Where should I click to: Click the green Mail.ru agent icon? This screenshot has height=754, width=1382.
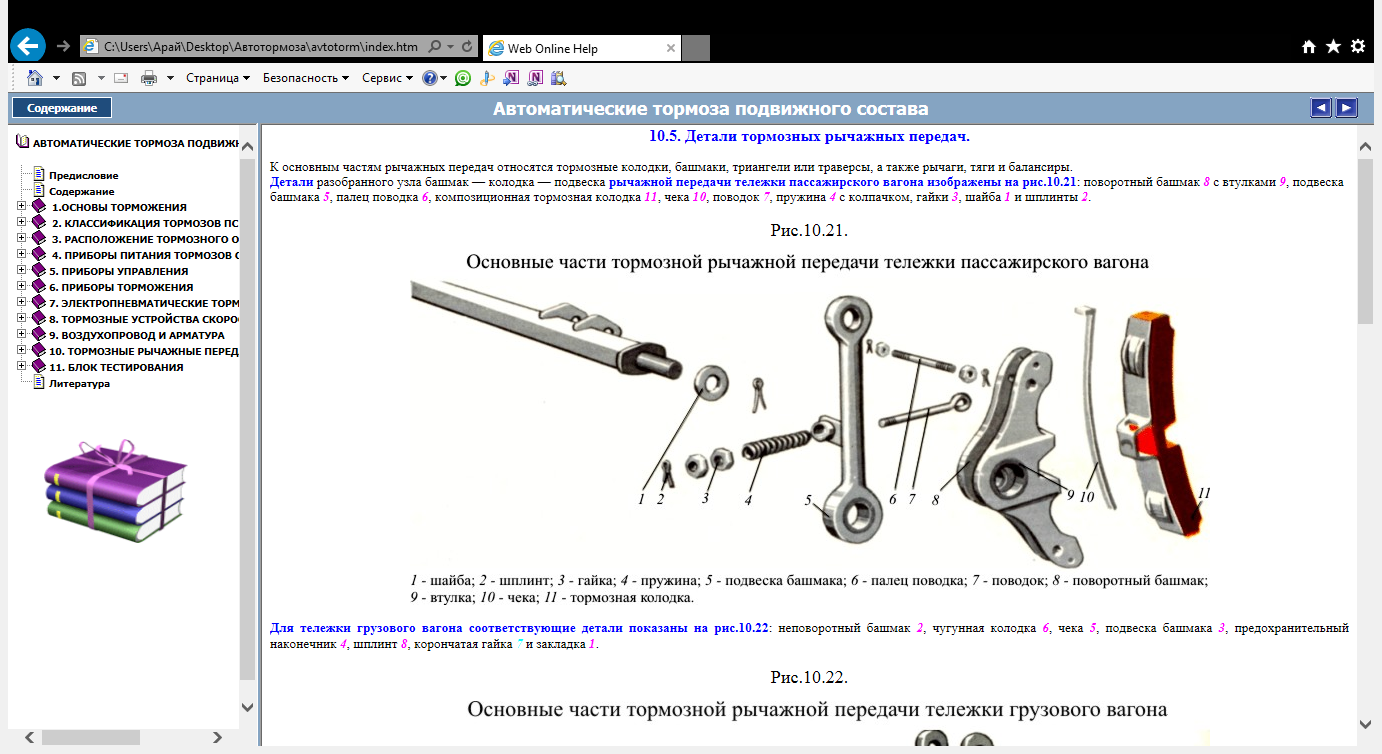coord(463,78)
